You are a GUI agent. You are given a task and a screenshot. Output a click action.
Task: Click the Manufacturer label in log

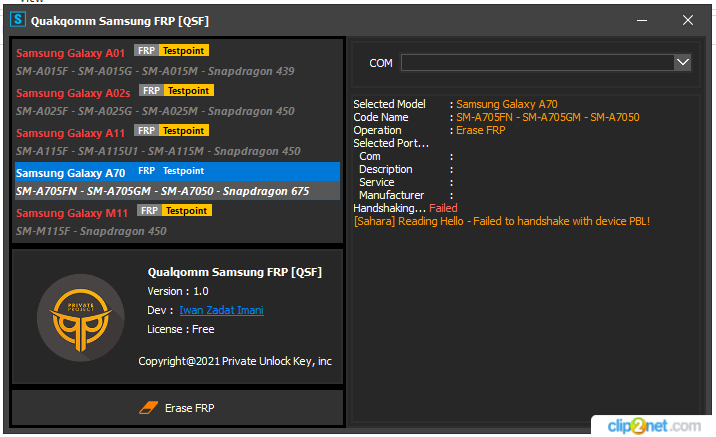[x=391, y=195]
